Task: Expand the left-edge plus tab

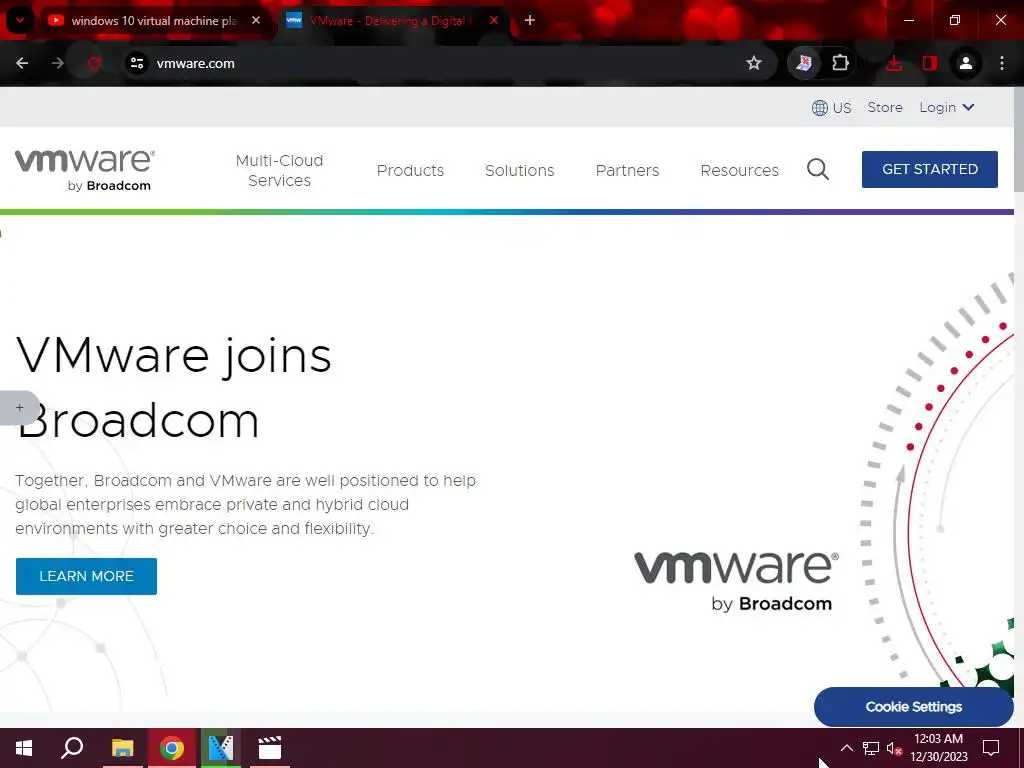Action: pyautogui.click(x=19, y=408)
